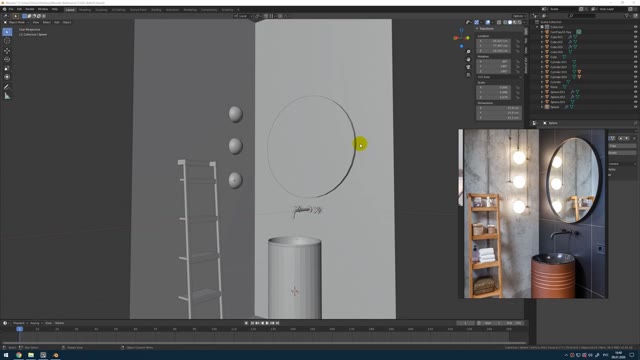Select the Cursor tool in left toolbar
This screenshot has width=640, height=360.
pyautogui.click(x=7, y=41)
